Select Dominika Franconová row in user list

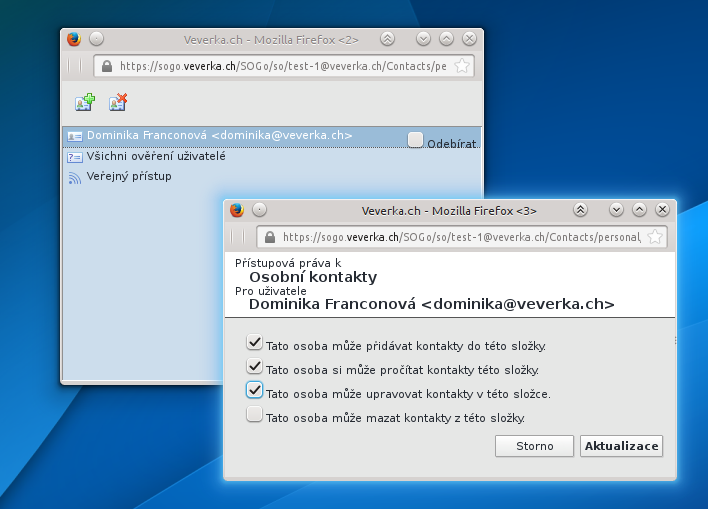[x=272, y=137]
